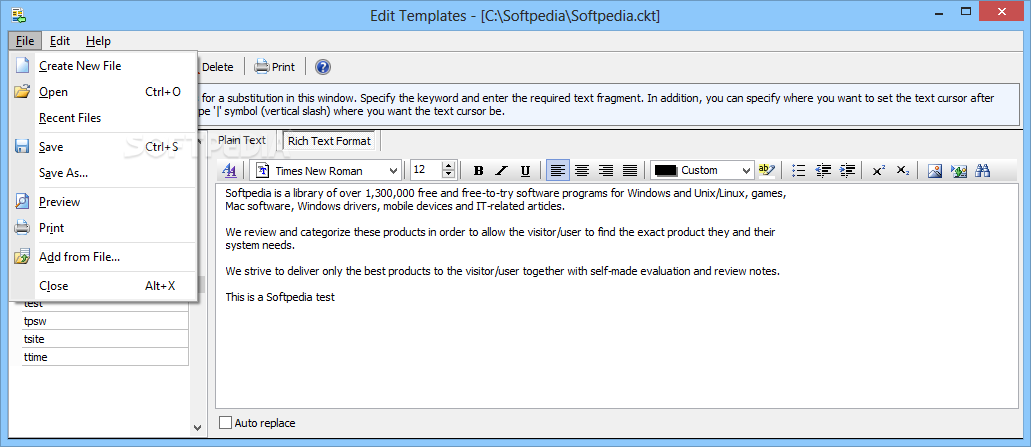Select the ttime keyword row
Screen dimensions: 1031x447
(105, 357)
